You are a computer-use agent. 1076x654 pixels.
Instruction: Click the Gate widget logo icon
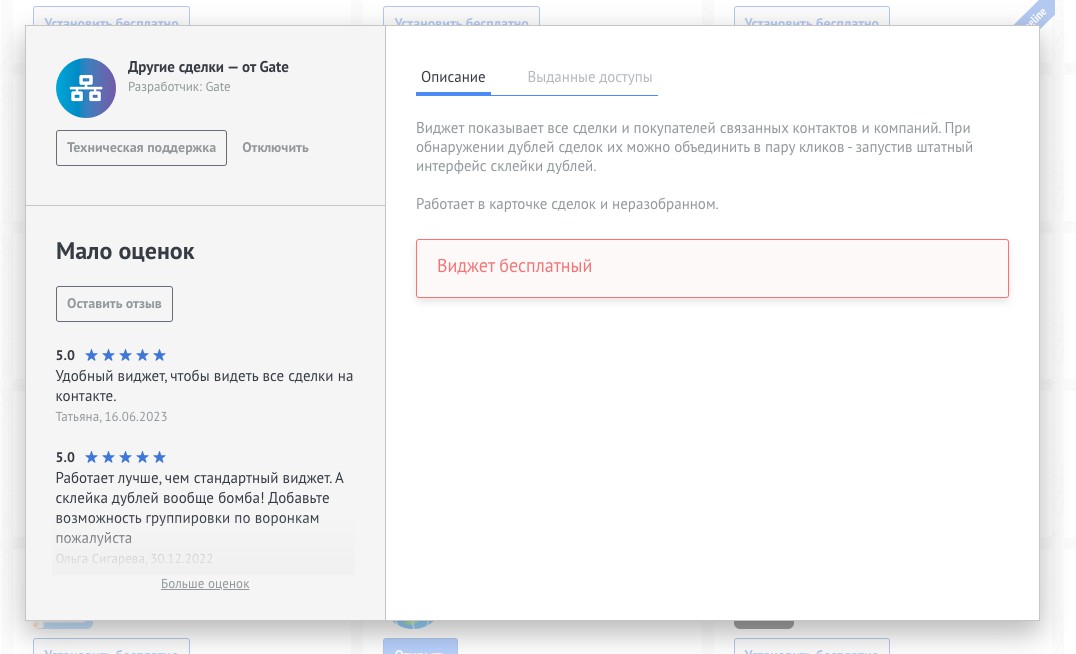[86, 88]
